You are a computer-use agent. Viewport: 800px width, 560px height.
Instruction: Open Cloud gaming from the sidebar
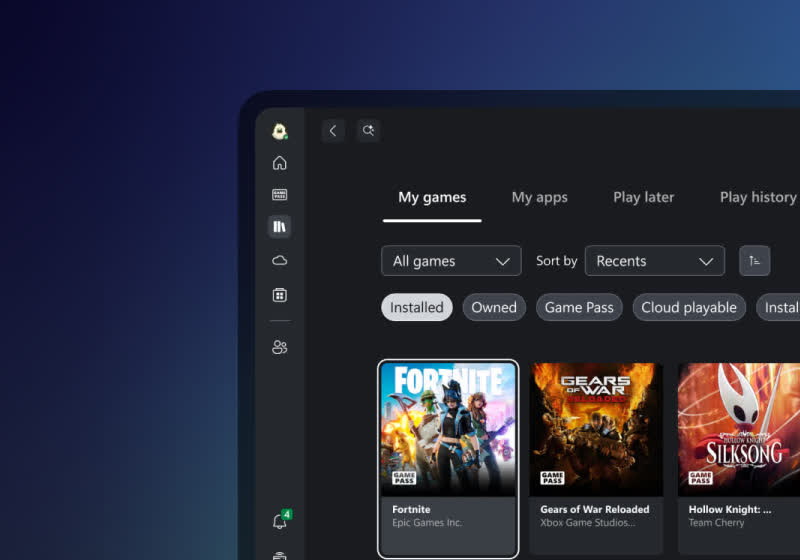coord(279,260)
